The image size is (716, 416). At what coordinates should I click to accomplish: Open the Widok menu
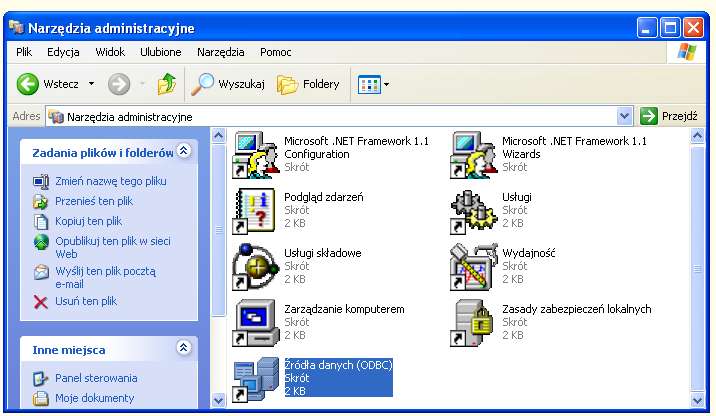tap(110, 52)
